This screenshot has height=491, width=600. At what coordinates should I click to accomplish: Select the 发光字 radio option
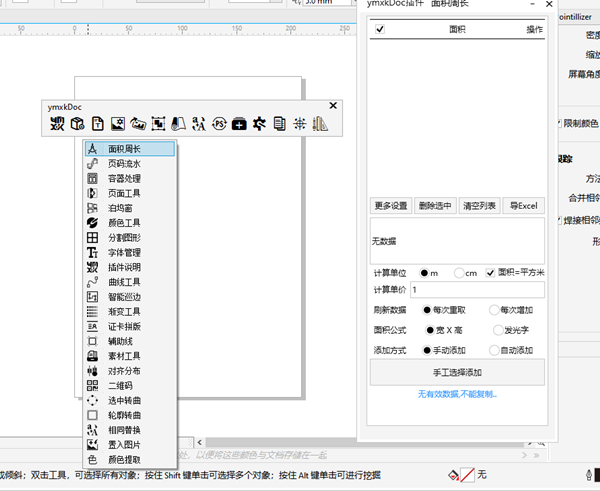498,330
